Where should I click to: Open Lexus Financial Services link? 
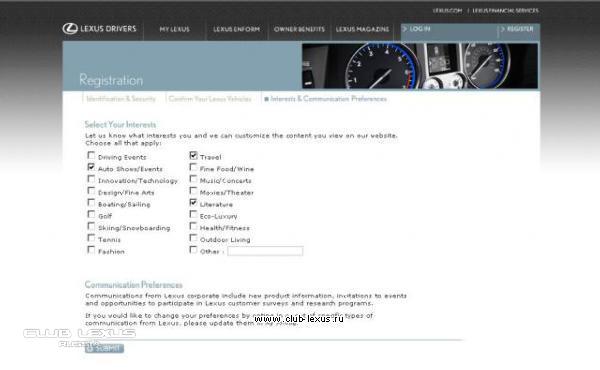pyautogui.click(x=505, y=11)
